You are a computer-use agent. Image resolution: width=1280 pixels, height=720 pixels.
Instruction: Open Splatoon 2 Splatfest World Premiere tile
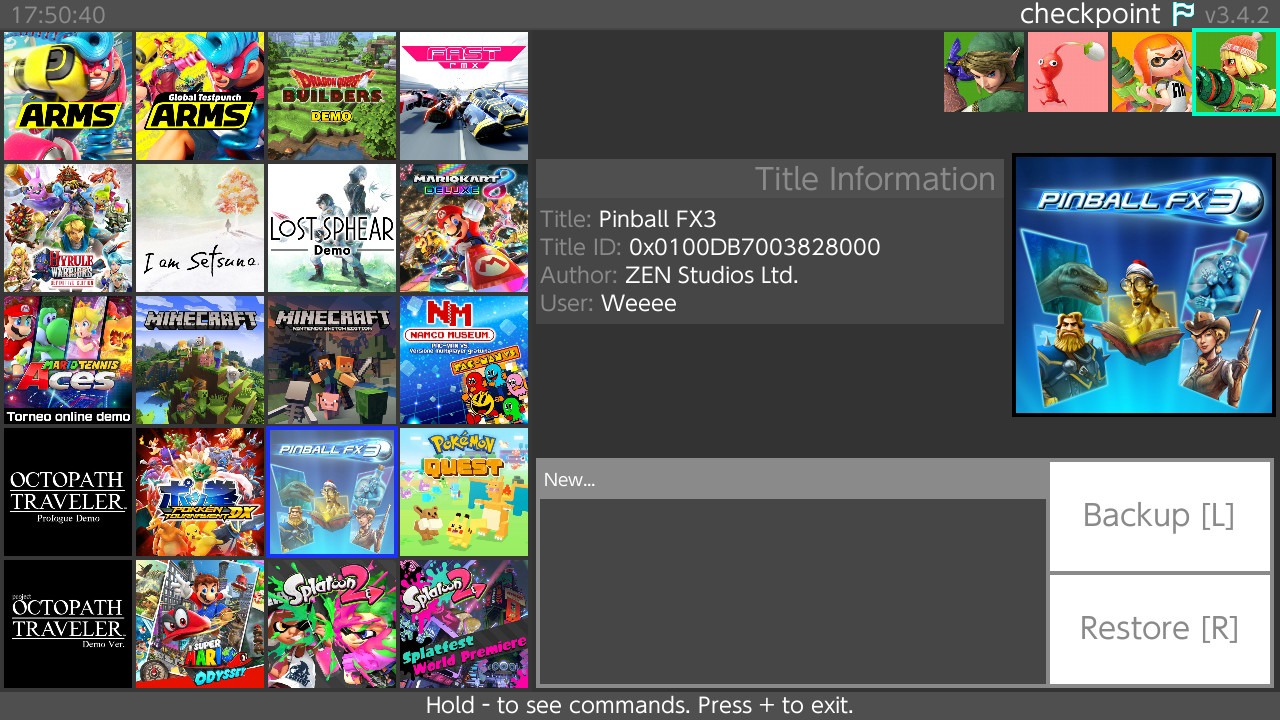click(464, 624)
